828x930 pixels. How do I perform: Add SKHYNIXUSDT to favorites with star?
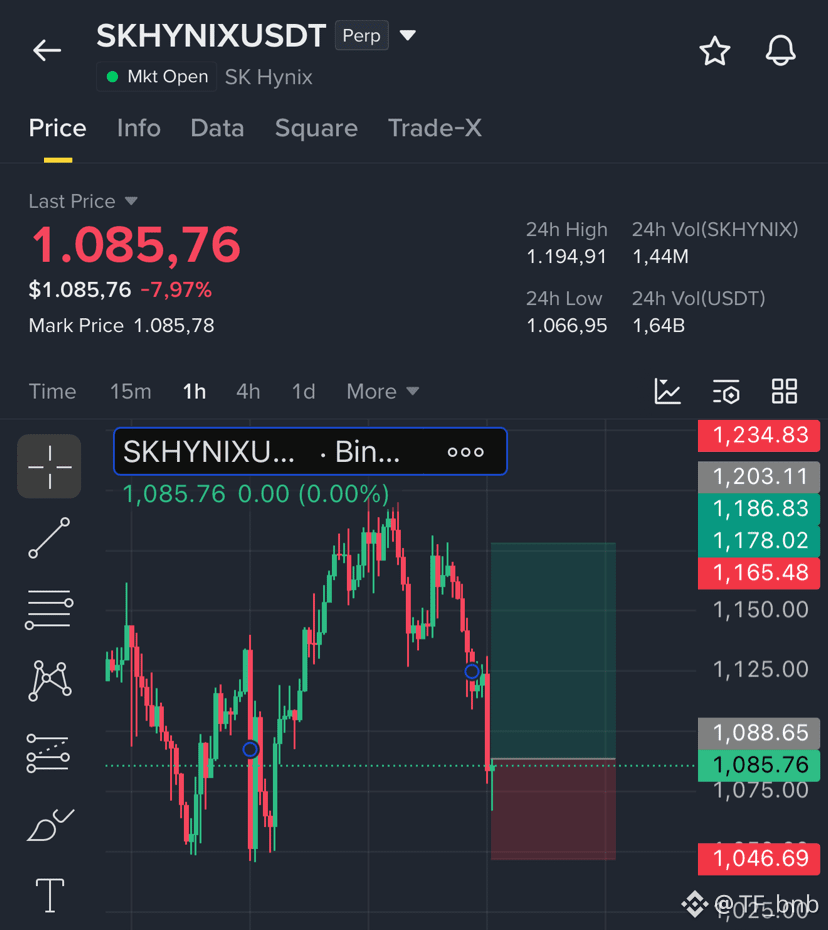pyautogui.click(x=715, y=51)
